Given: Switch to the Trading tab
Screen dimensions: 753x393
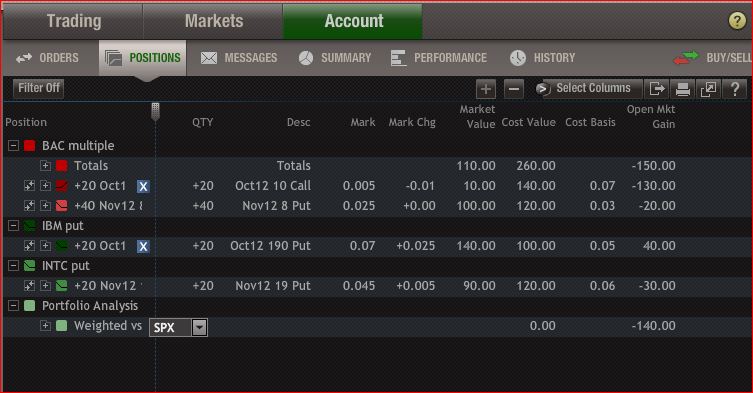Looking at the screenshot, I should click(x=73, y=21).
